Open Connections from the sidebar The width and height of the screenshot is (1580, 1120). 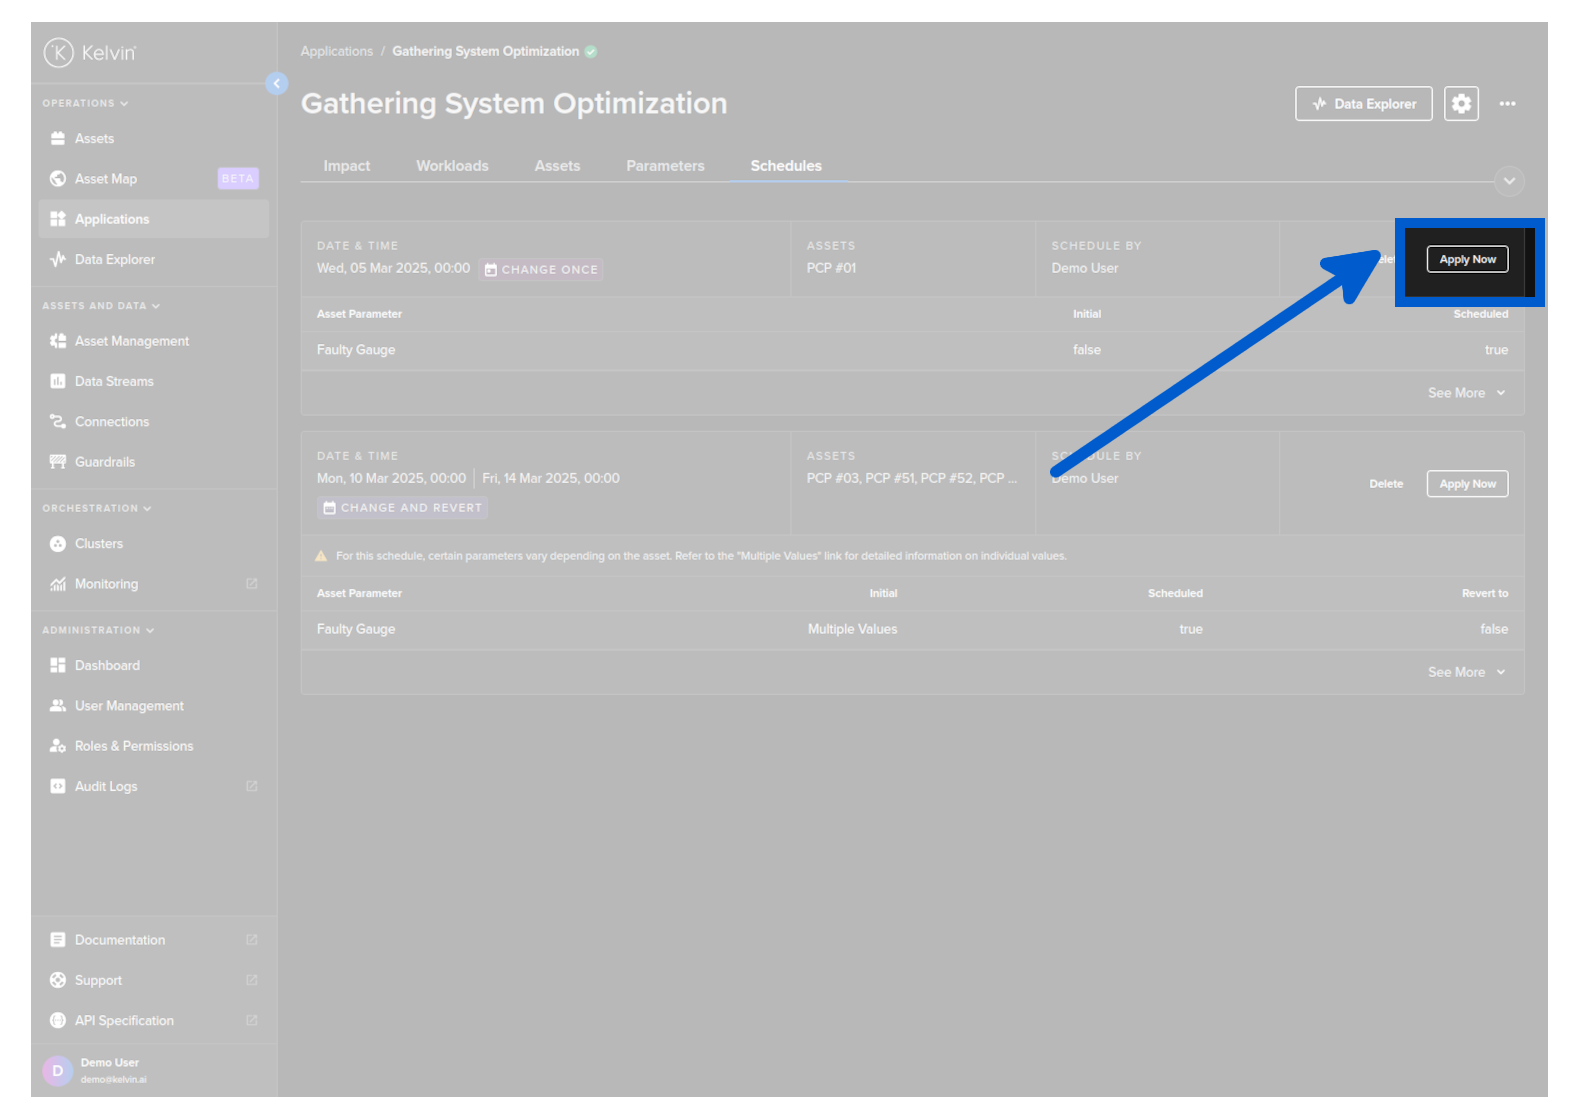coord(111,422)
